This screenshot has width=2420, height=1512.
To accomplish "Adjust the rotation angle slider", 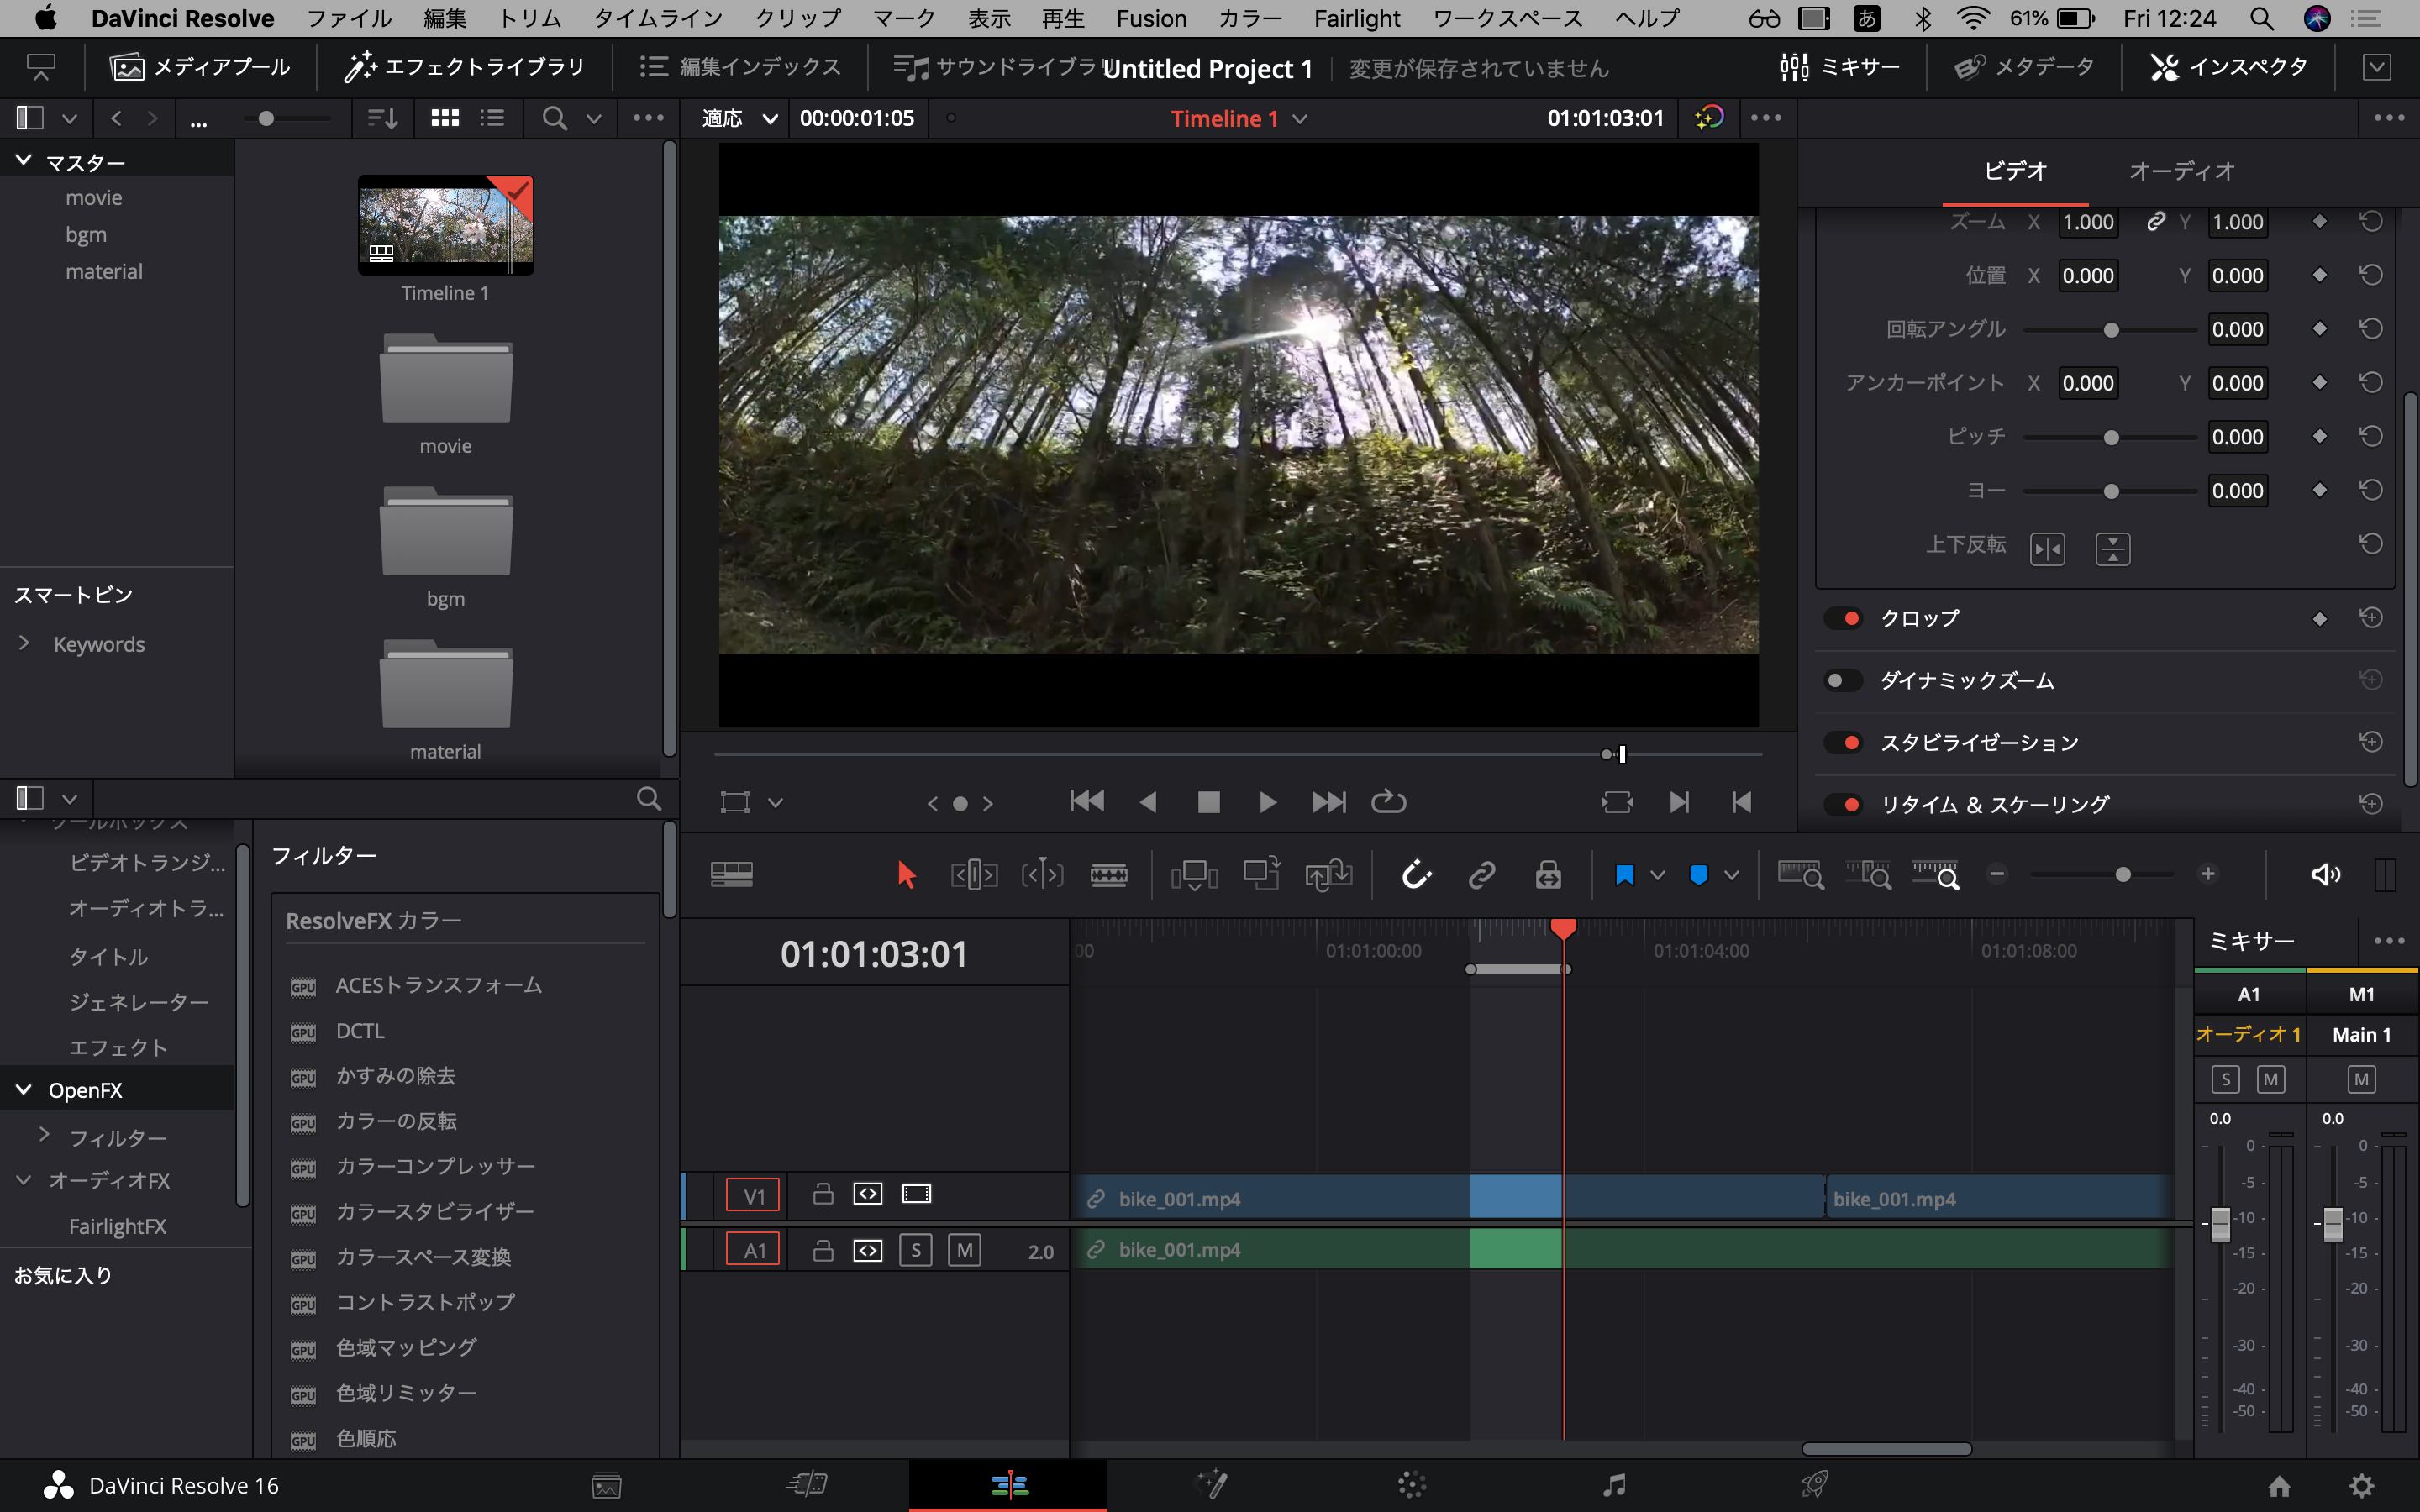I will tap(2110, 329).
